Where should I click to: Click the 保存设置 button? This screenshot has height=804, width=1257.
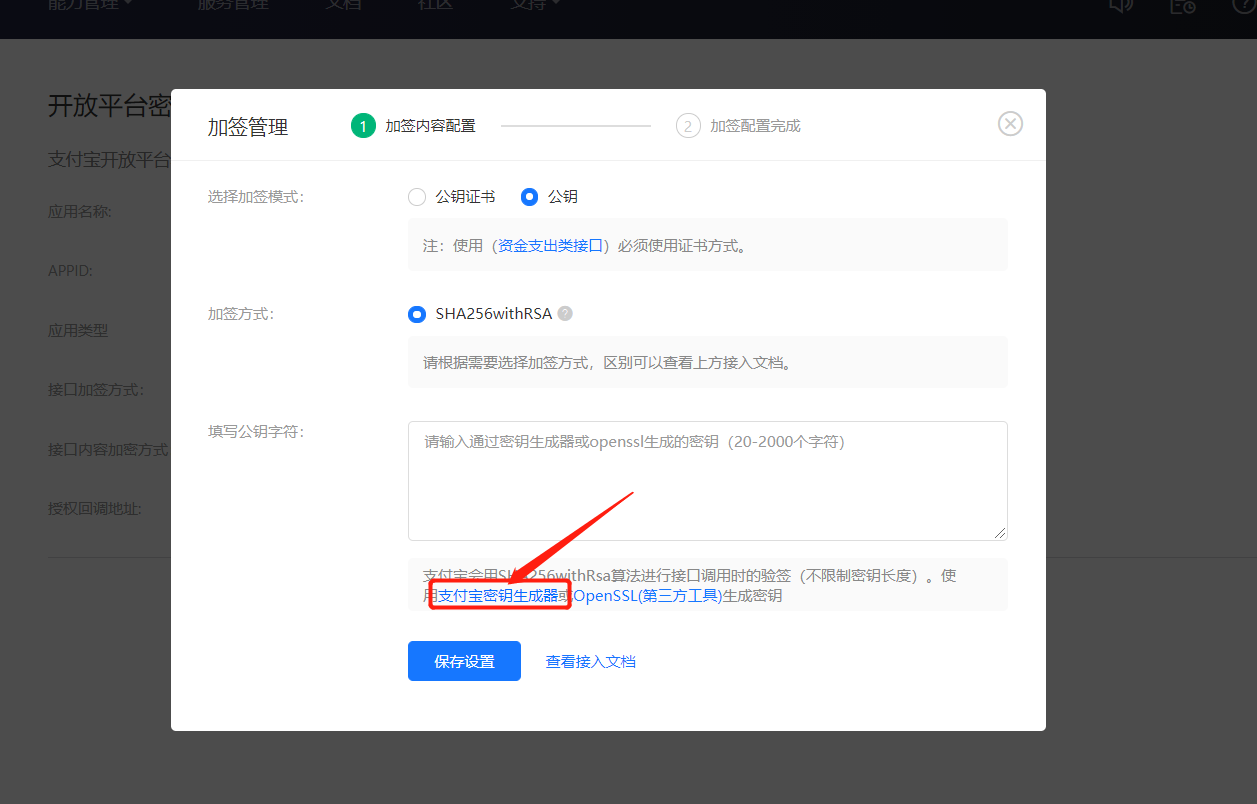coord(464,661)
